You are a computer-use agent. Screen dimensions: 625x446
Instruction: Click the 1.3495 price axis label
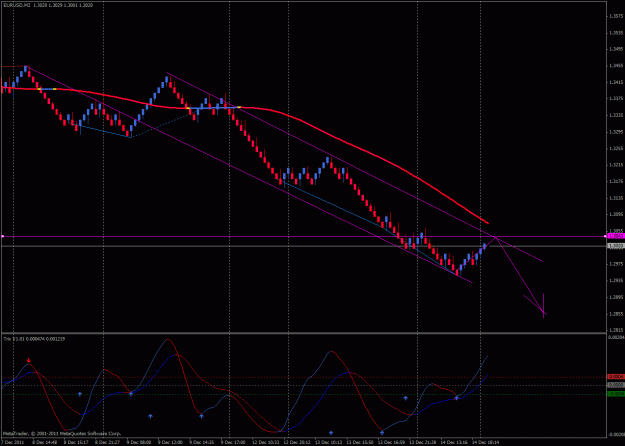(x=616, y=49)
